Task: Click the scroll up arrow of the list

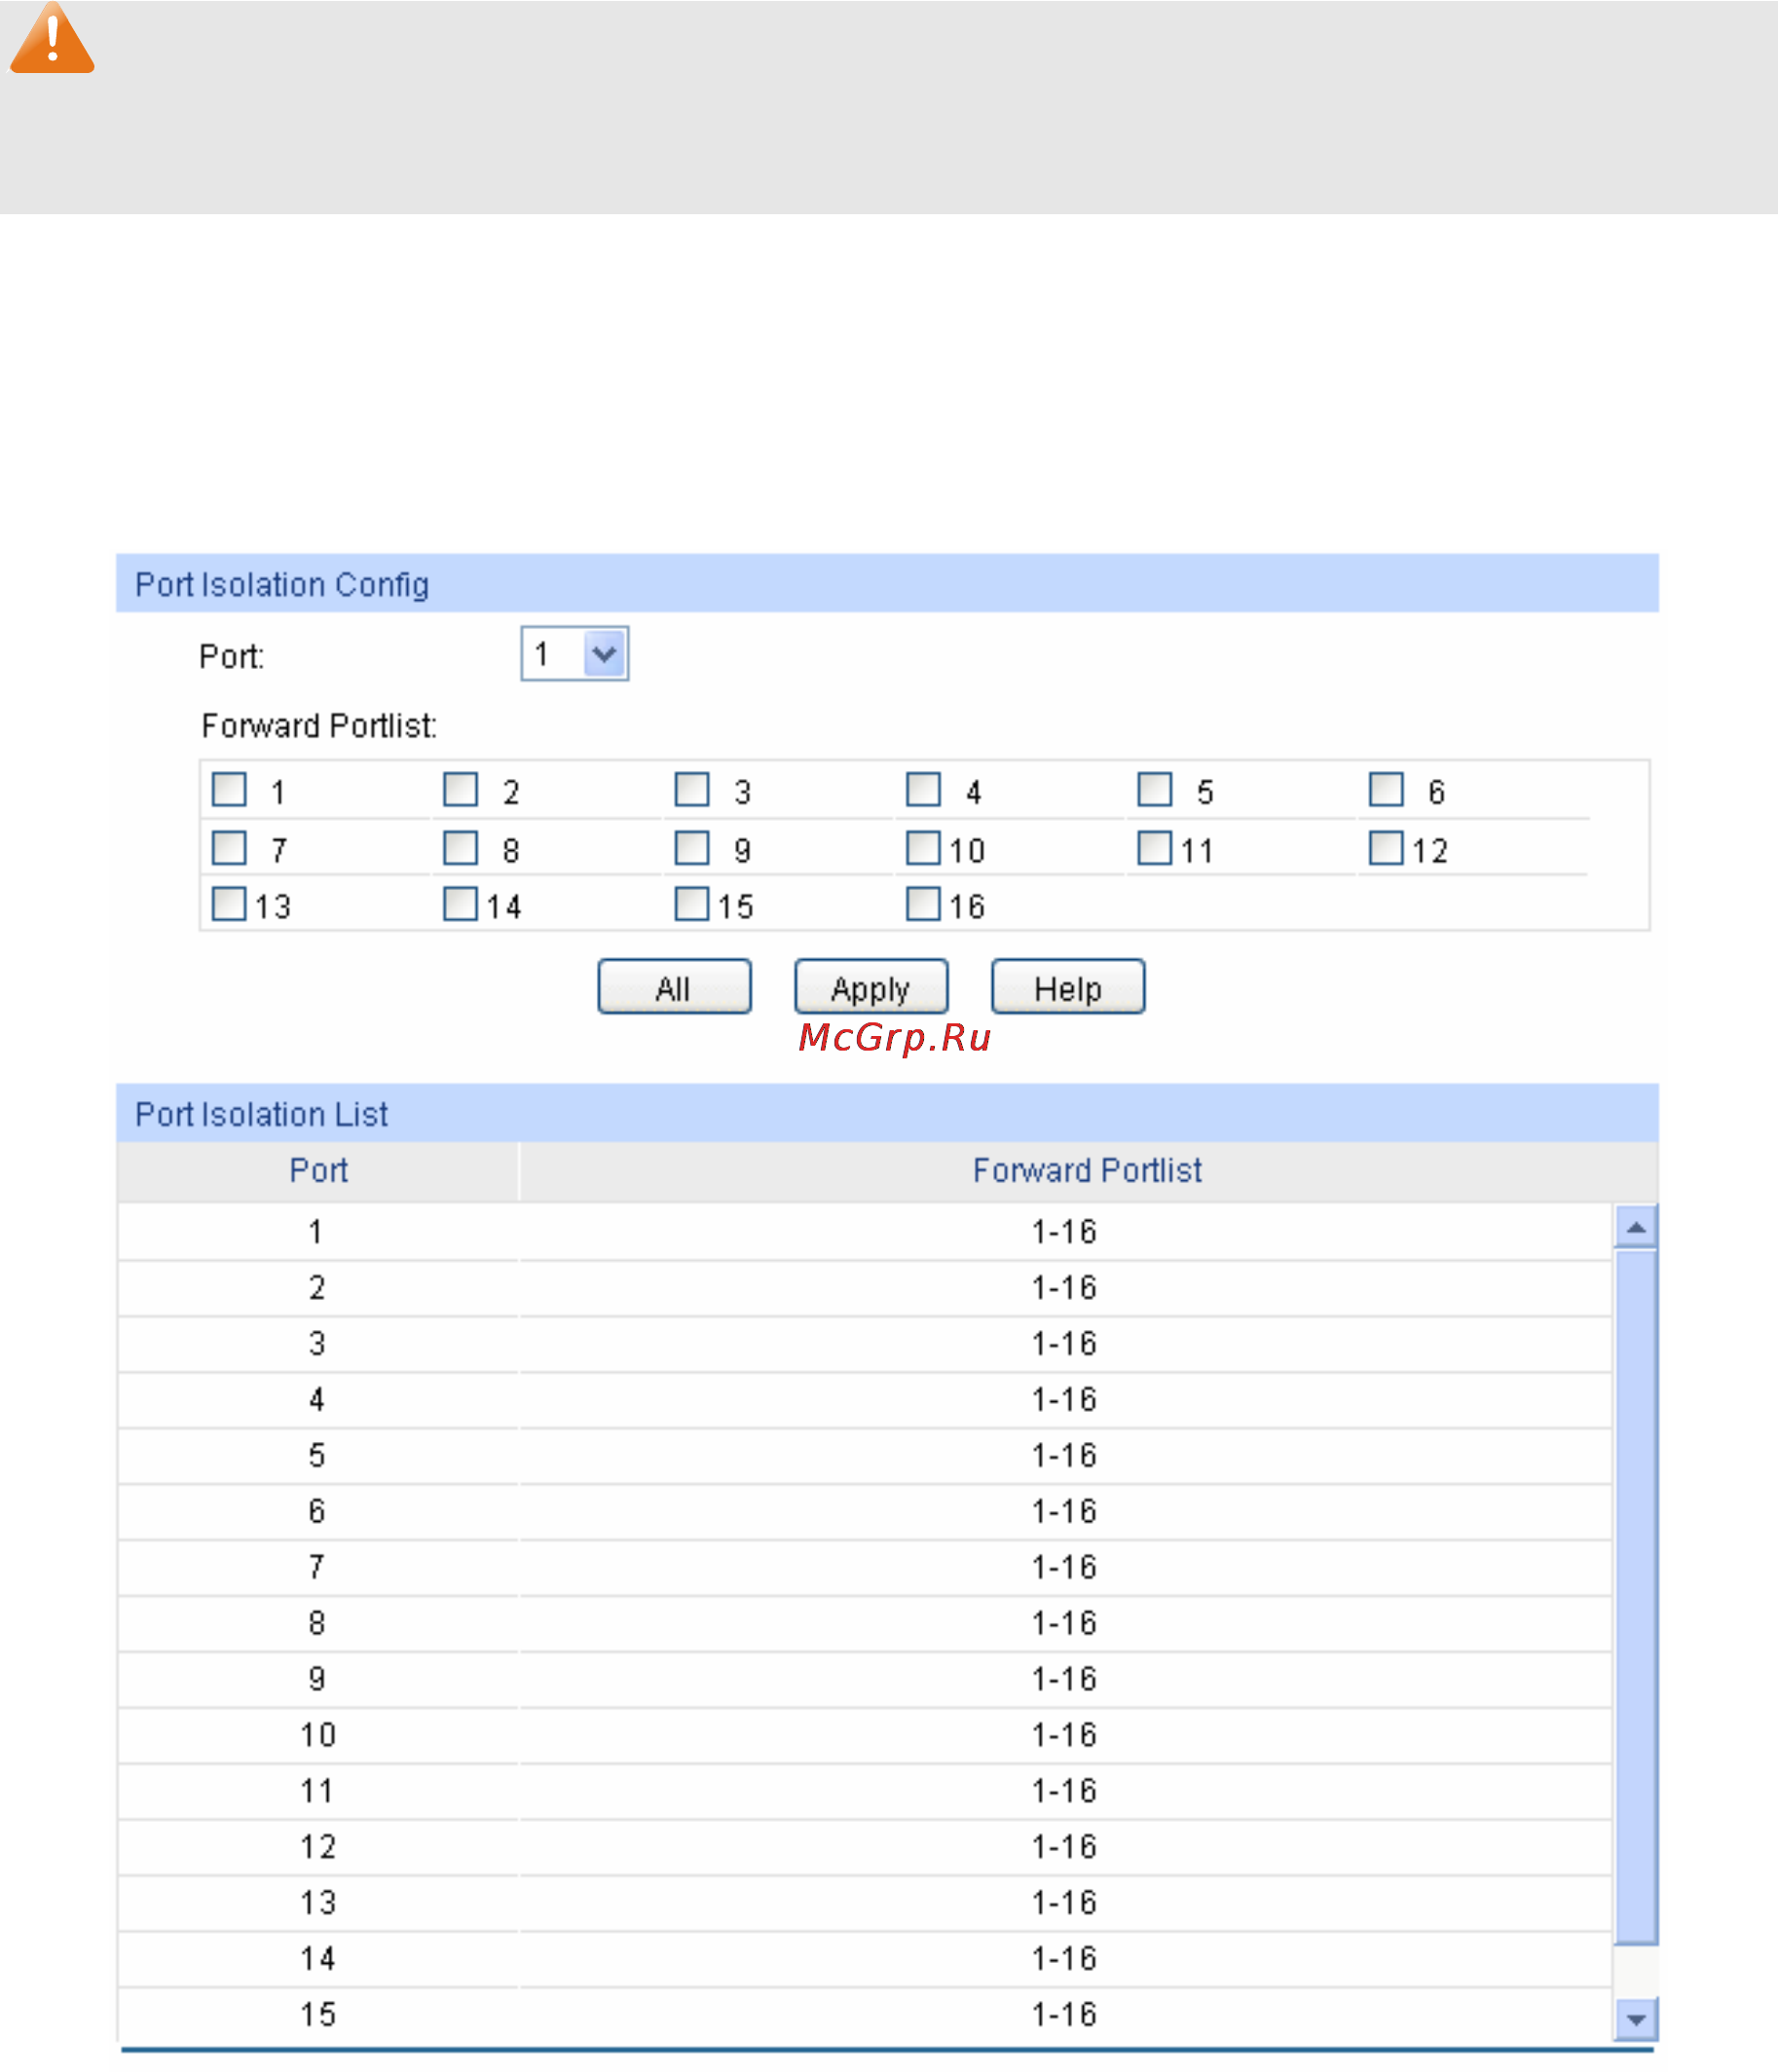Action: point(1636,1227)
